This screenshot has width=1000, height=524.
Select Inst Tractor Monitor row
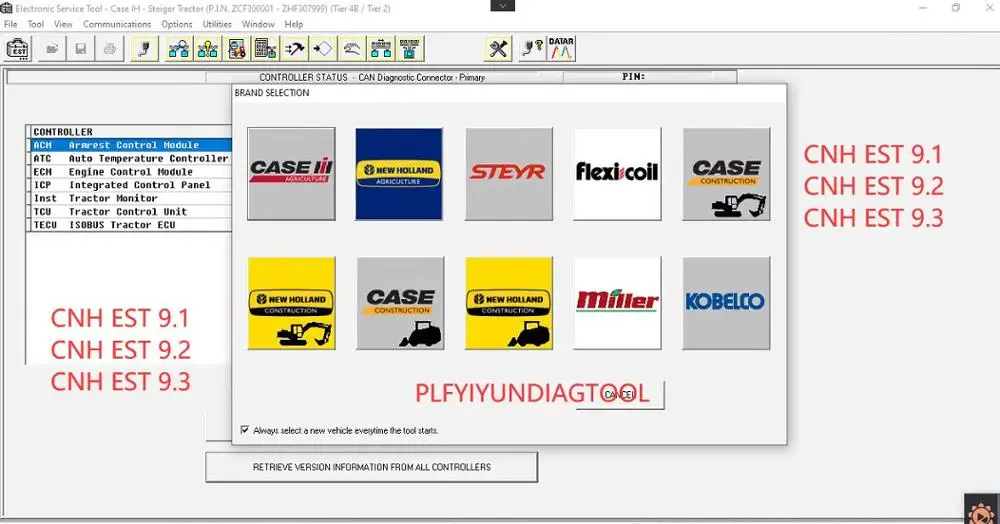pos(131,198)
